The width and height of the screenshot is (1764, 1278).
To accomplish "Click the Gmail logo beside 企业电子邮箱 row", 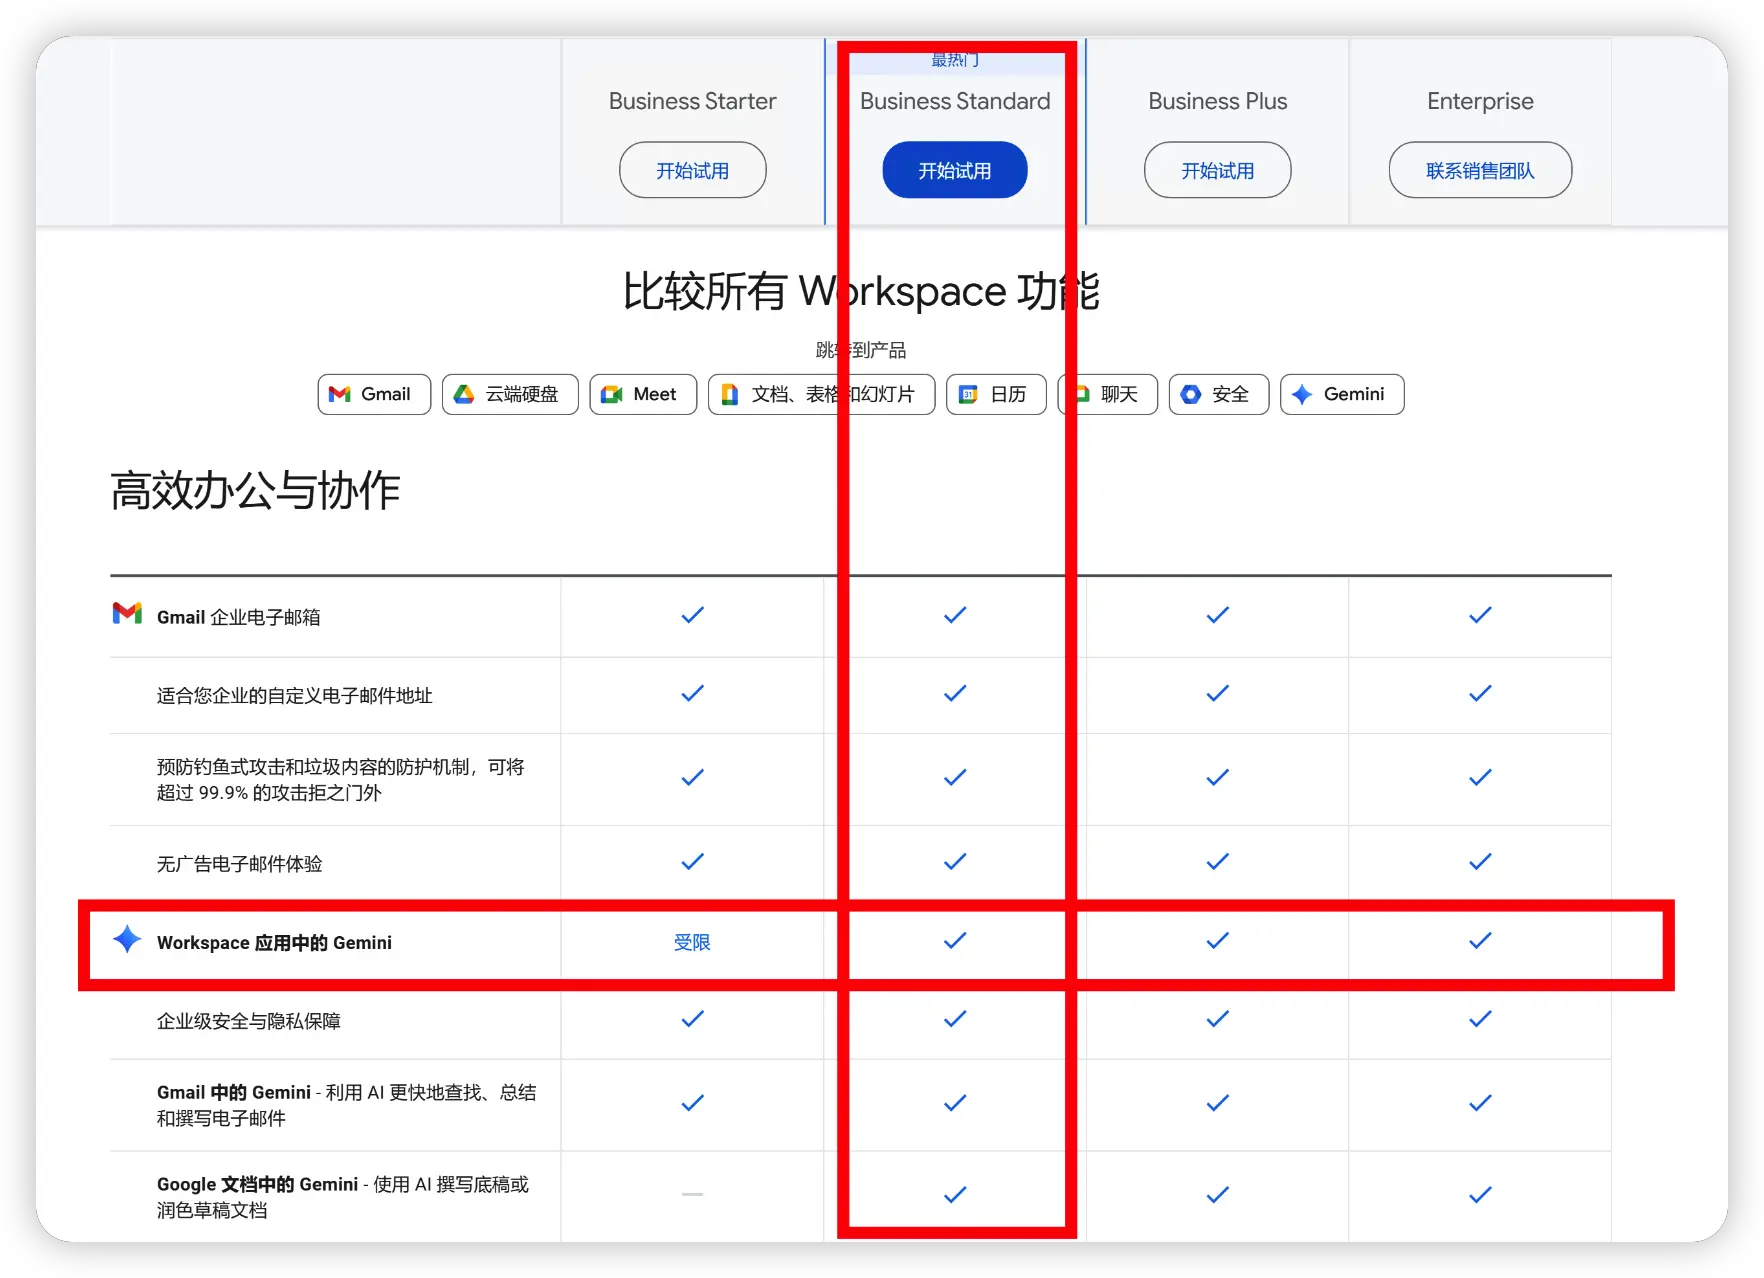I will [x=126, y=613].
